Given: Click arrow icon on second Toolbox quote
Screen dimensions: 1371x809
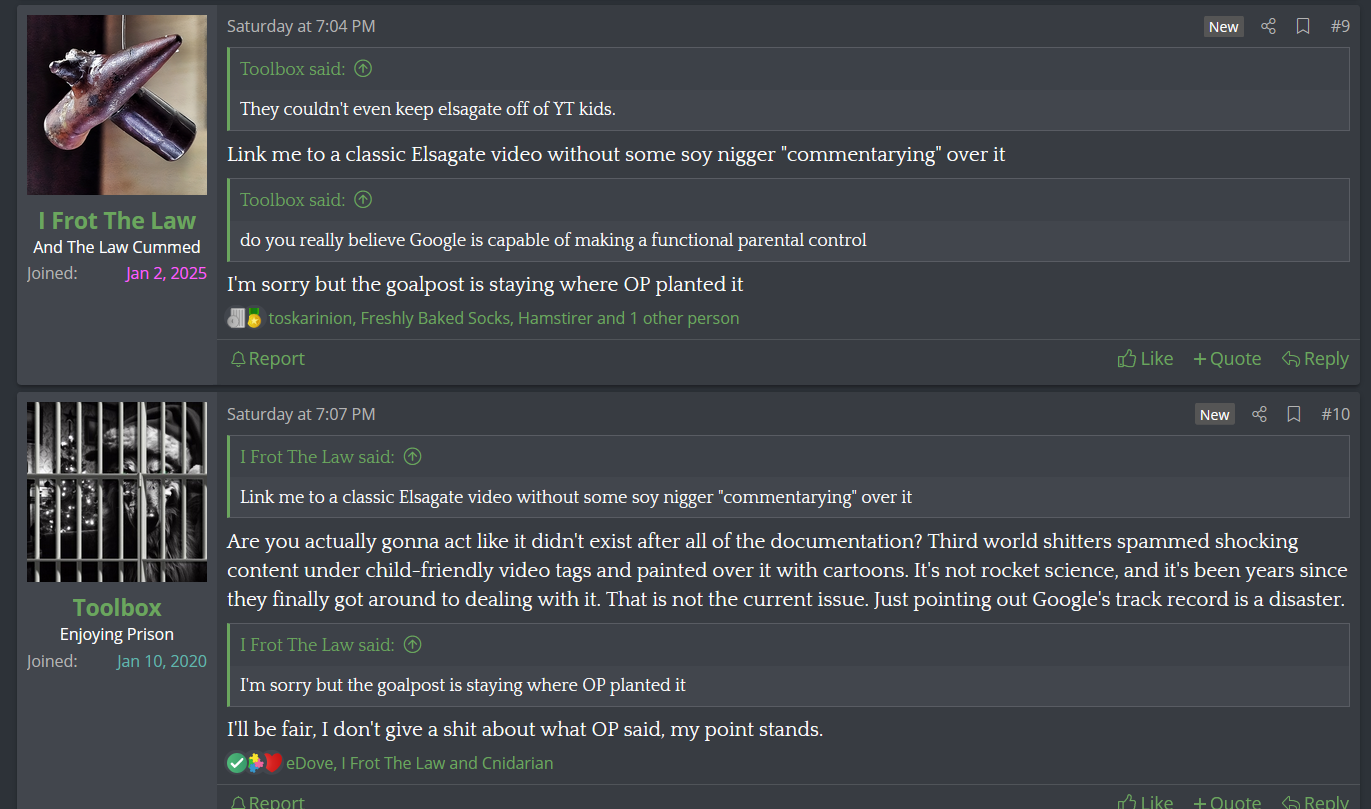Looking at the screenshot, I should tap(363, 200).
